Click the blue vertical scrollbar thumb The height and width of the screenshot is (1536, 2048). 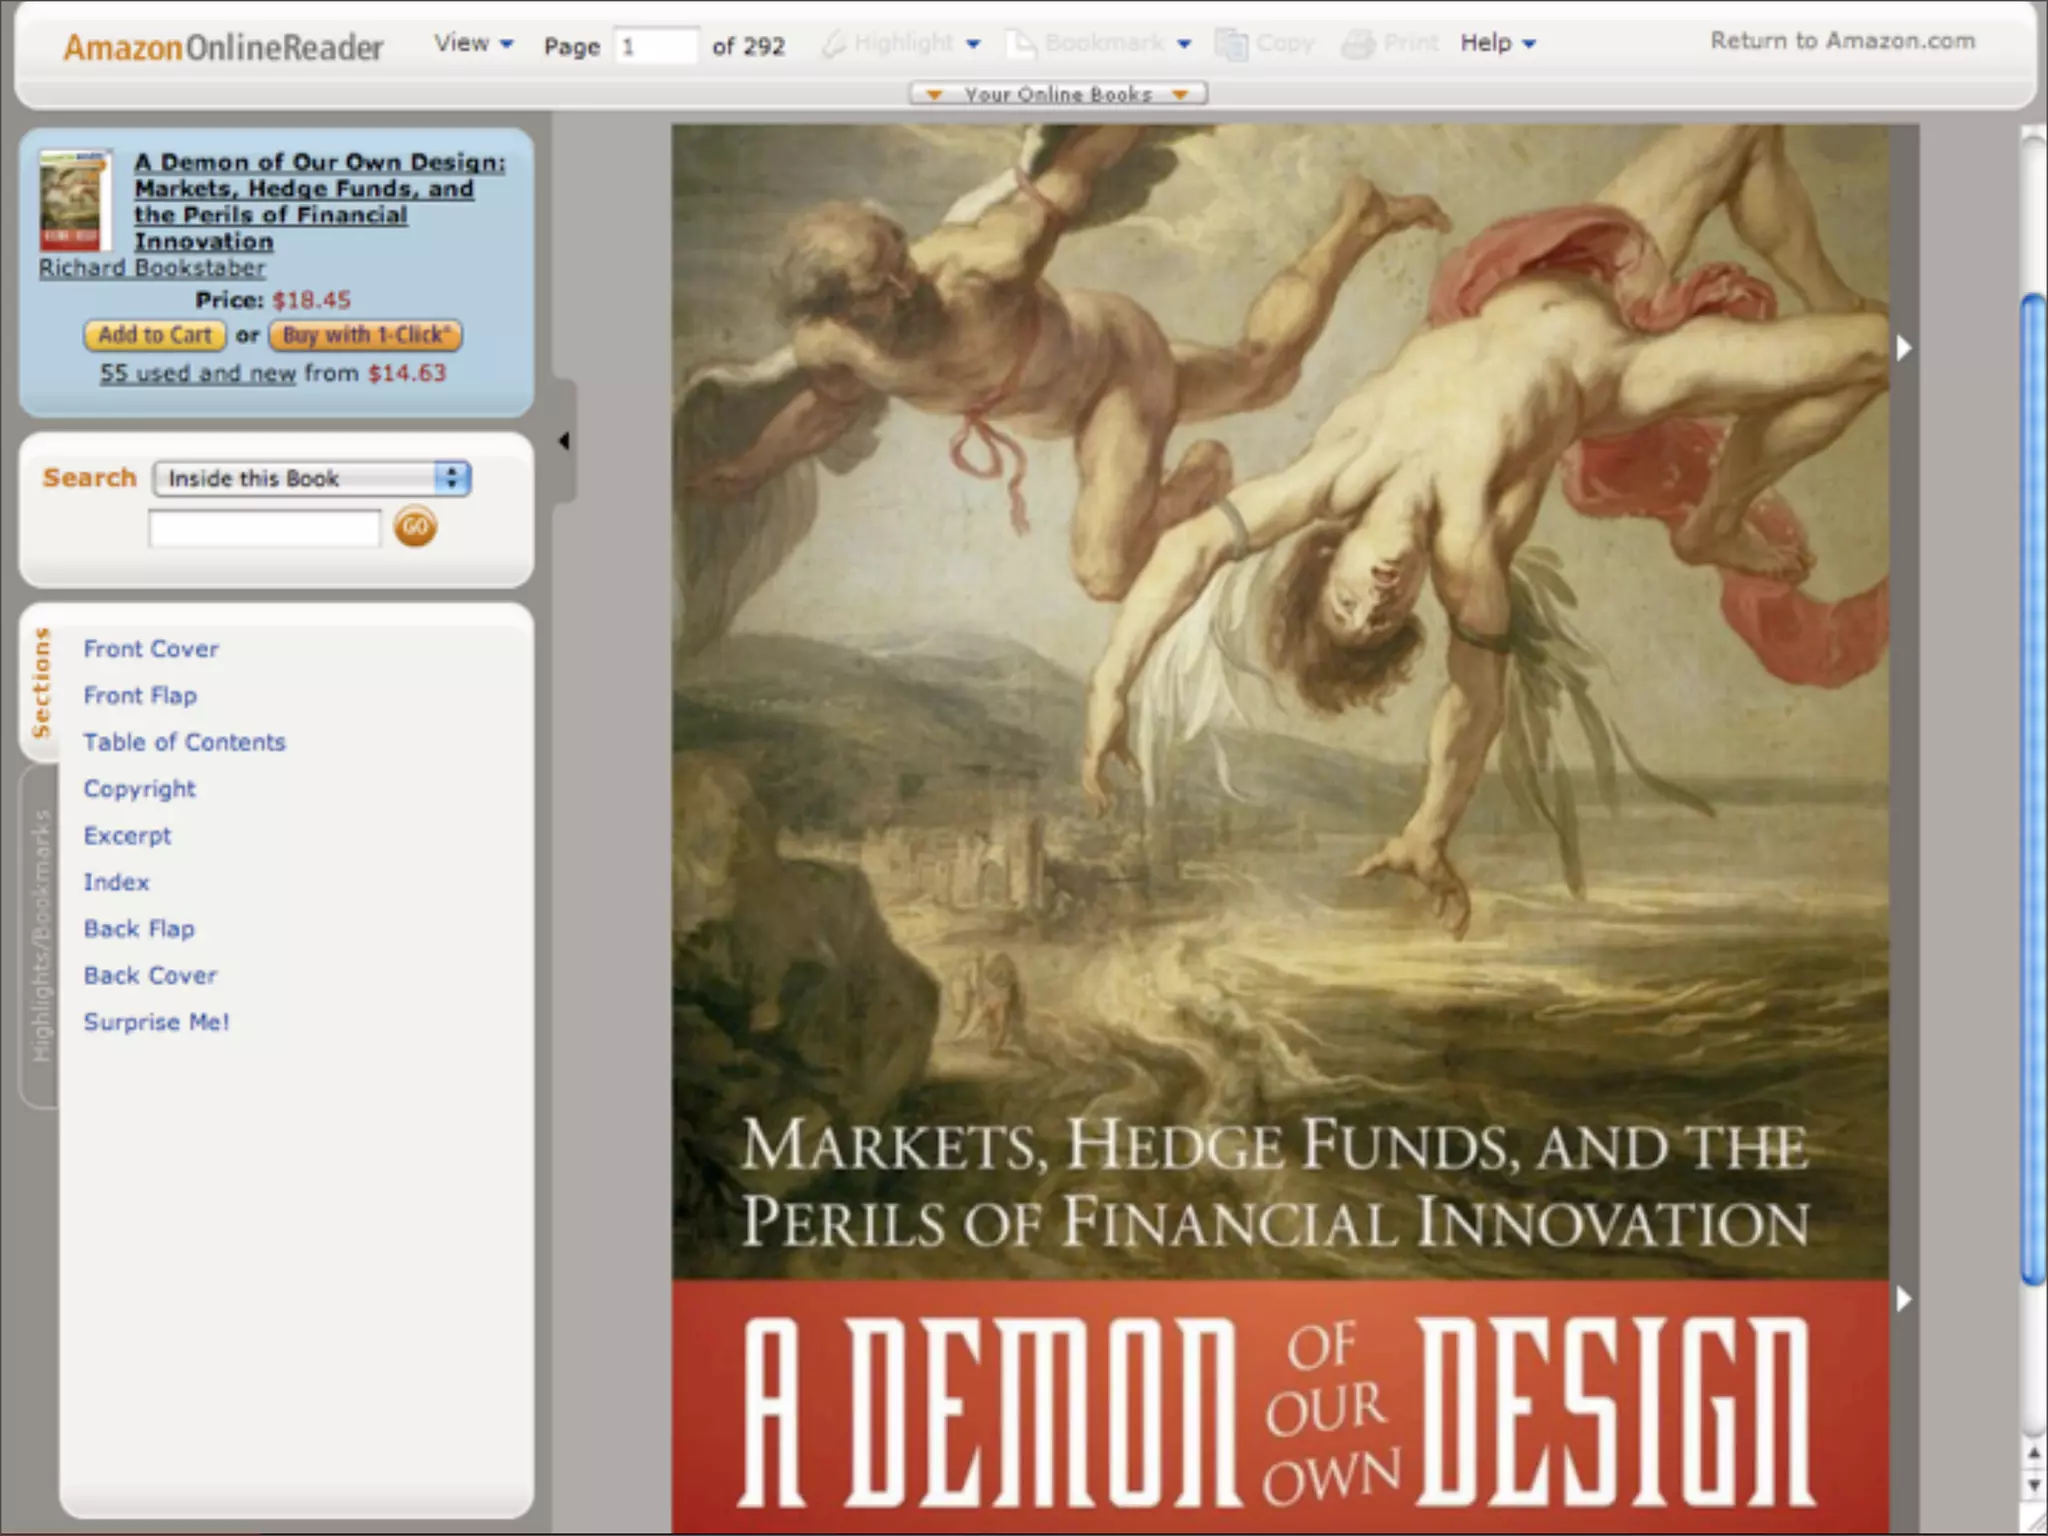(x=2031, y=790)
